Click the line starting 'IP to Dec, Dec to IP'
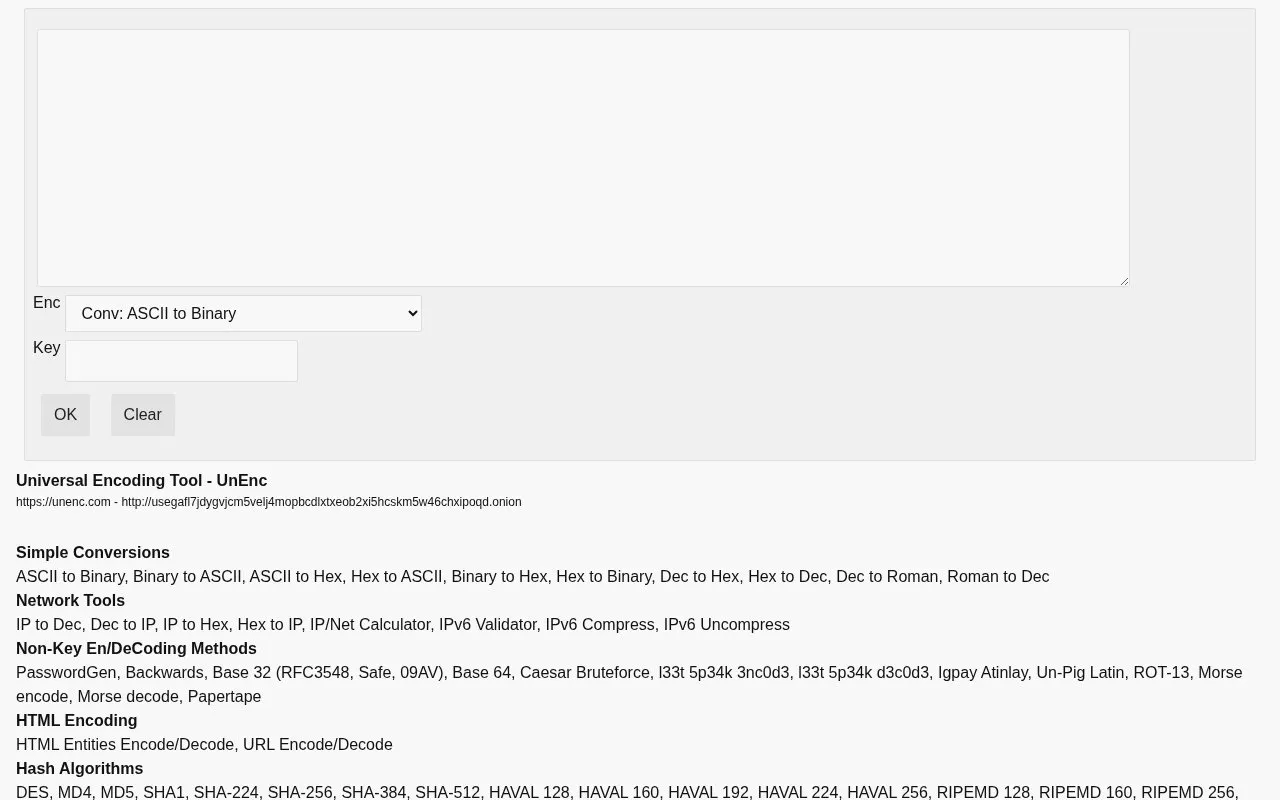Screen dimensions: 1280x800 (403, 625)
